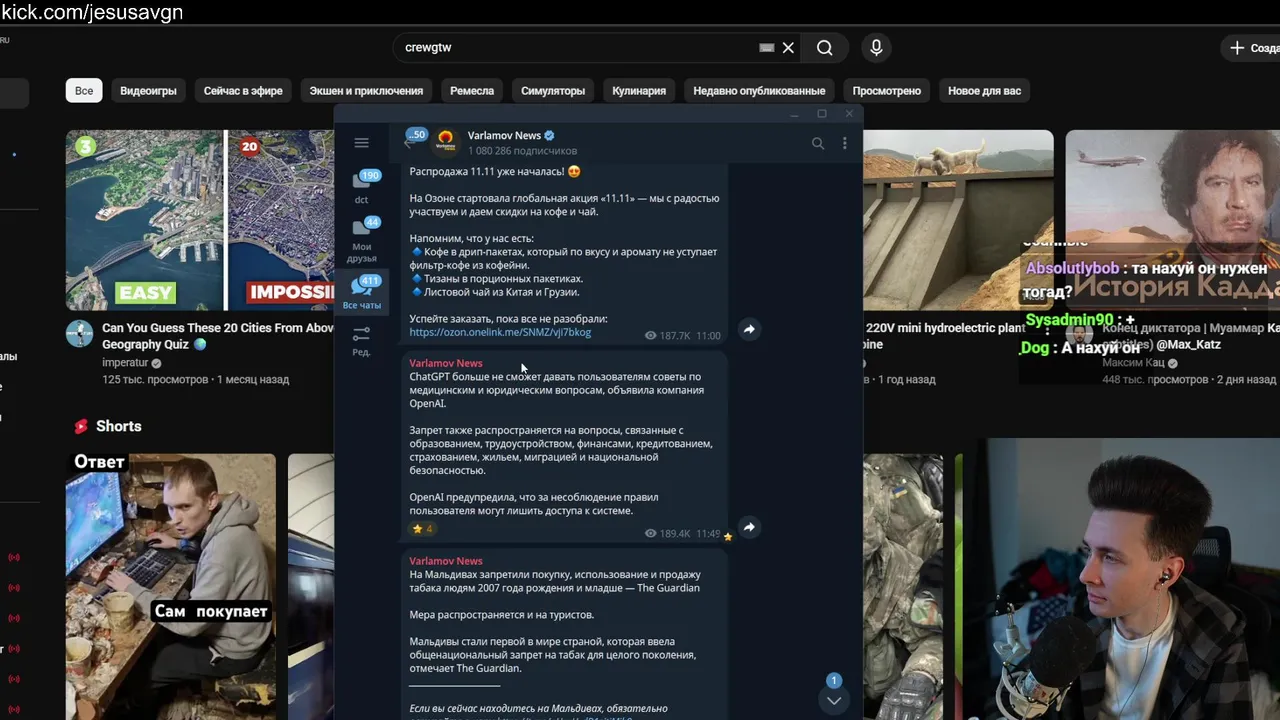Start YouTube voice search with microphone
The image size is (1280, 720).
[876, 47]
